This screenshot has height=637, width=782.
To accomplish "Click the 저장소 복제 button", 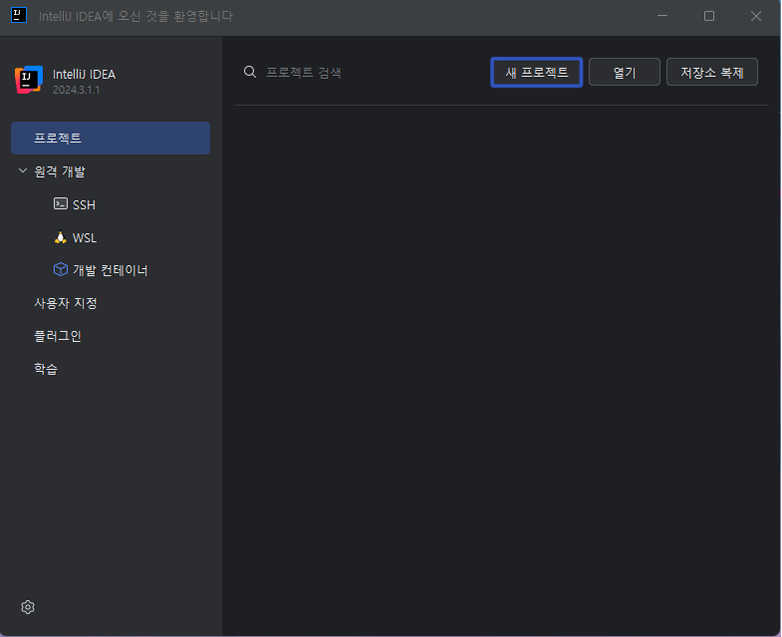I will tap(712, 72).
